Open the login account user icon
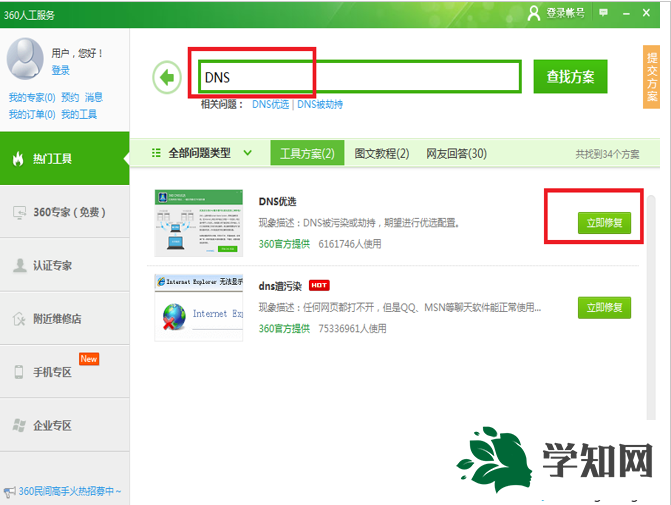671x505 pixels. click(x=534, y=13)
